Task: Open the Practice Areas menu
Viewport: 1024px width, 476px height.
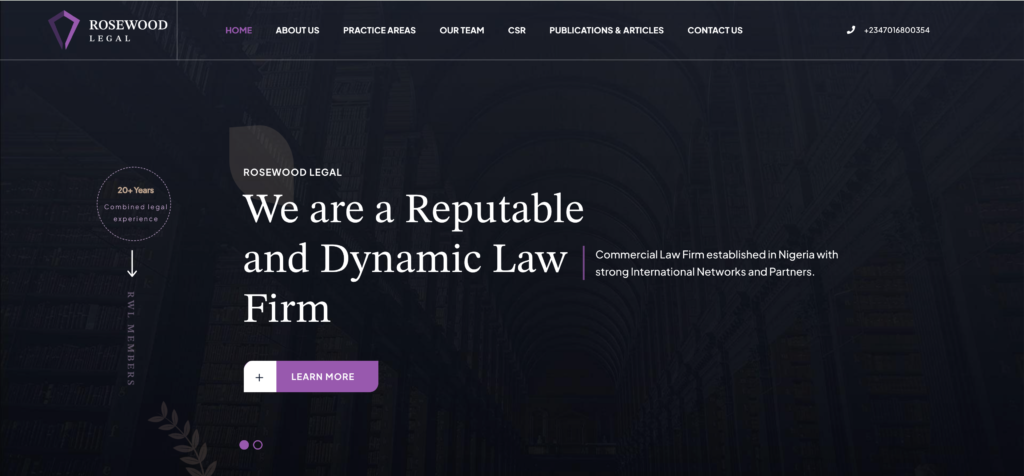Action: [379, 30]
